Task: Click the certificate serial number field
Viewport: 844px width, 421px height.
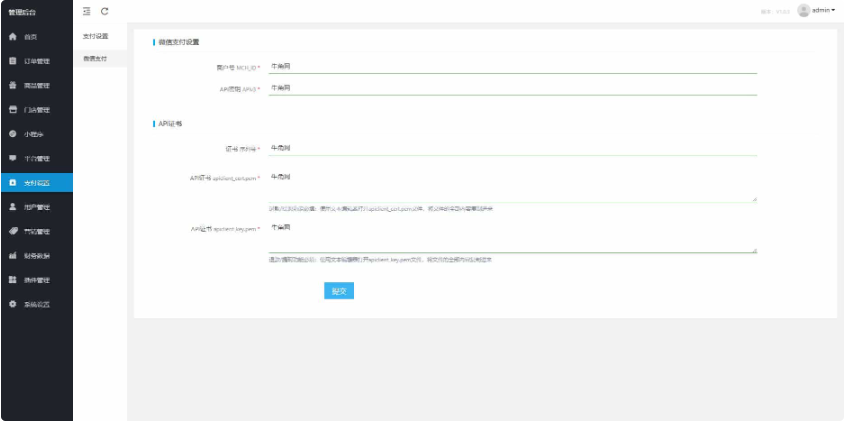Action: [x=512, y=148]
